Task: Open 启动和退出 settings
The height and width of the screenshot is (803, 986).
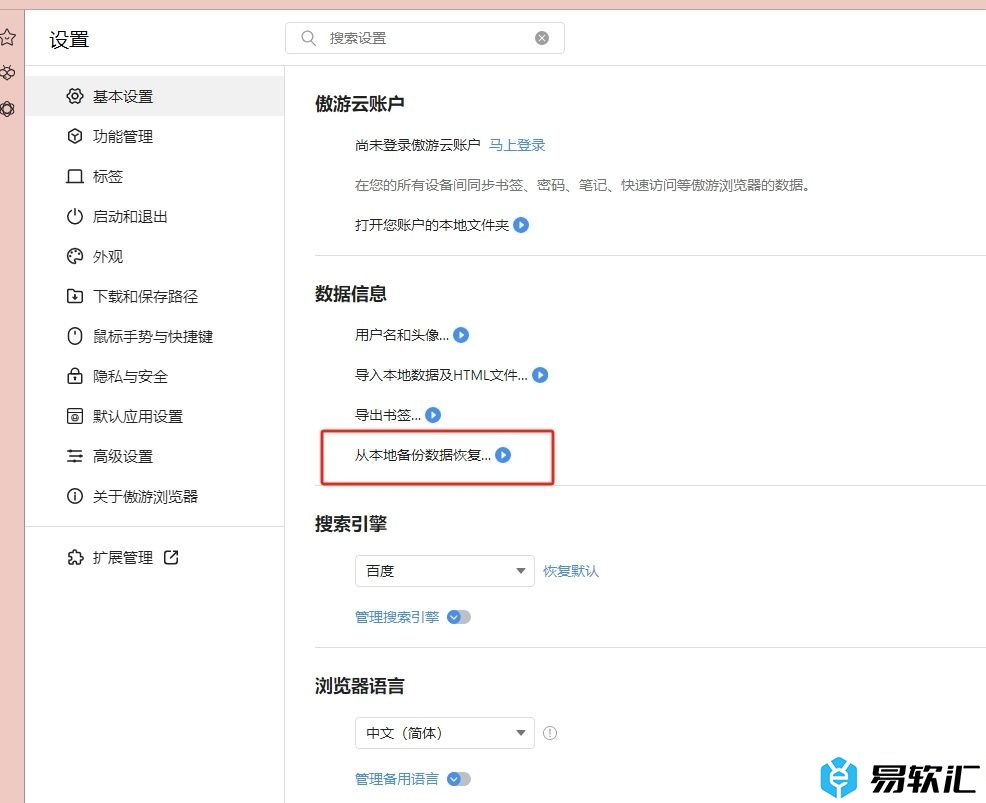Action: [155, 216]
